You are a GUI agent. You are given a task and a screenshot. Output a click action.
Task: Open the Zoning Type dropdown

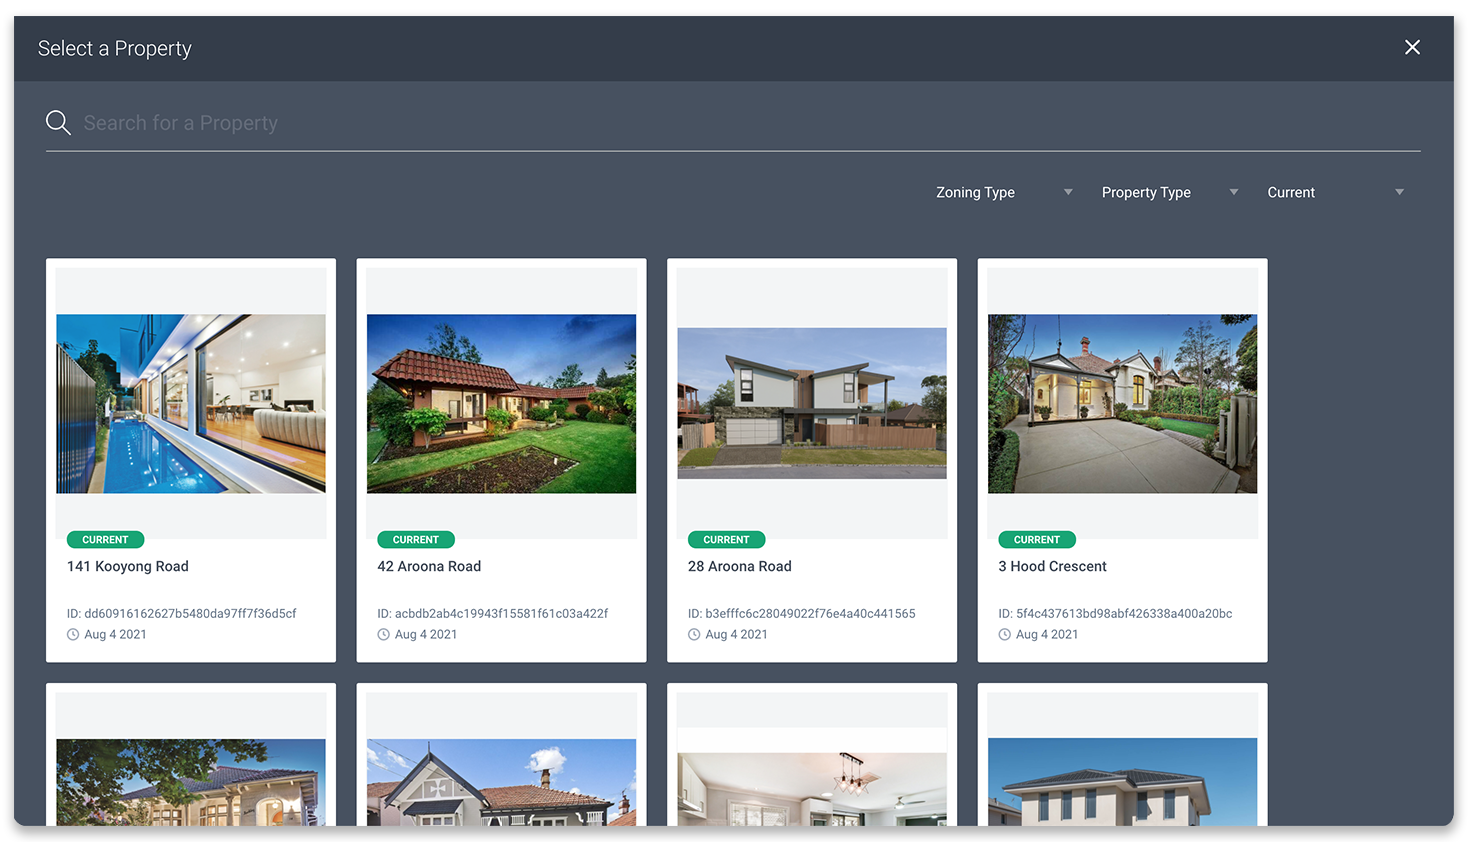1004,192
